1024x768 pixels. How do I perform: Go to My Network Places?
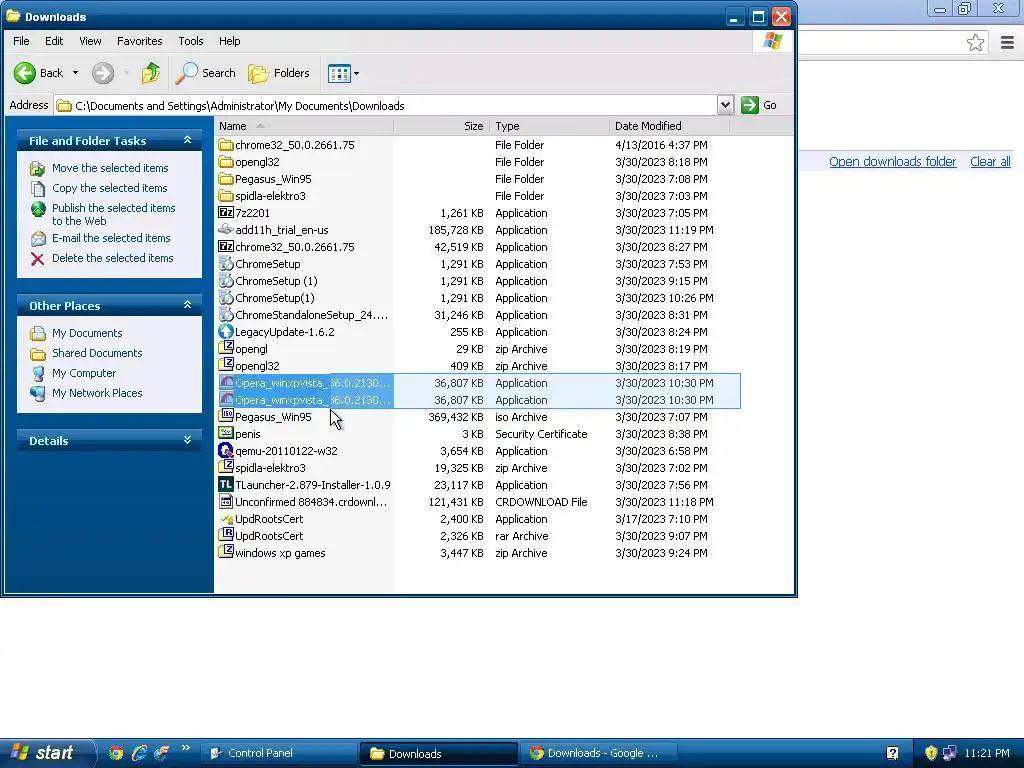click(x=97, y=393)
